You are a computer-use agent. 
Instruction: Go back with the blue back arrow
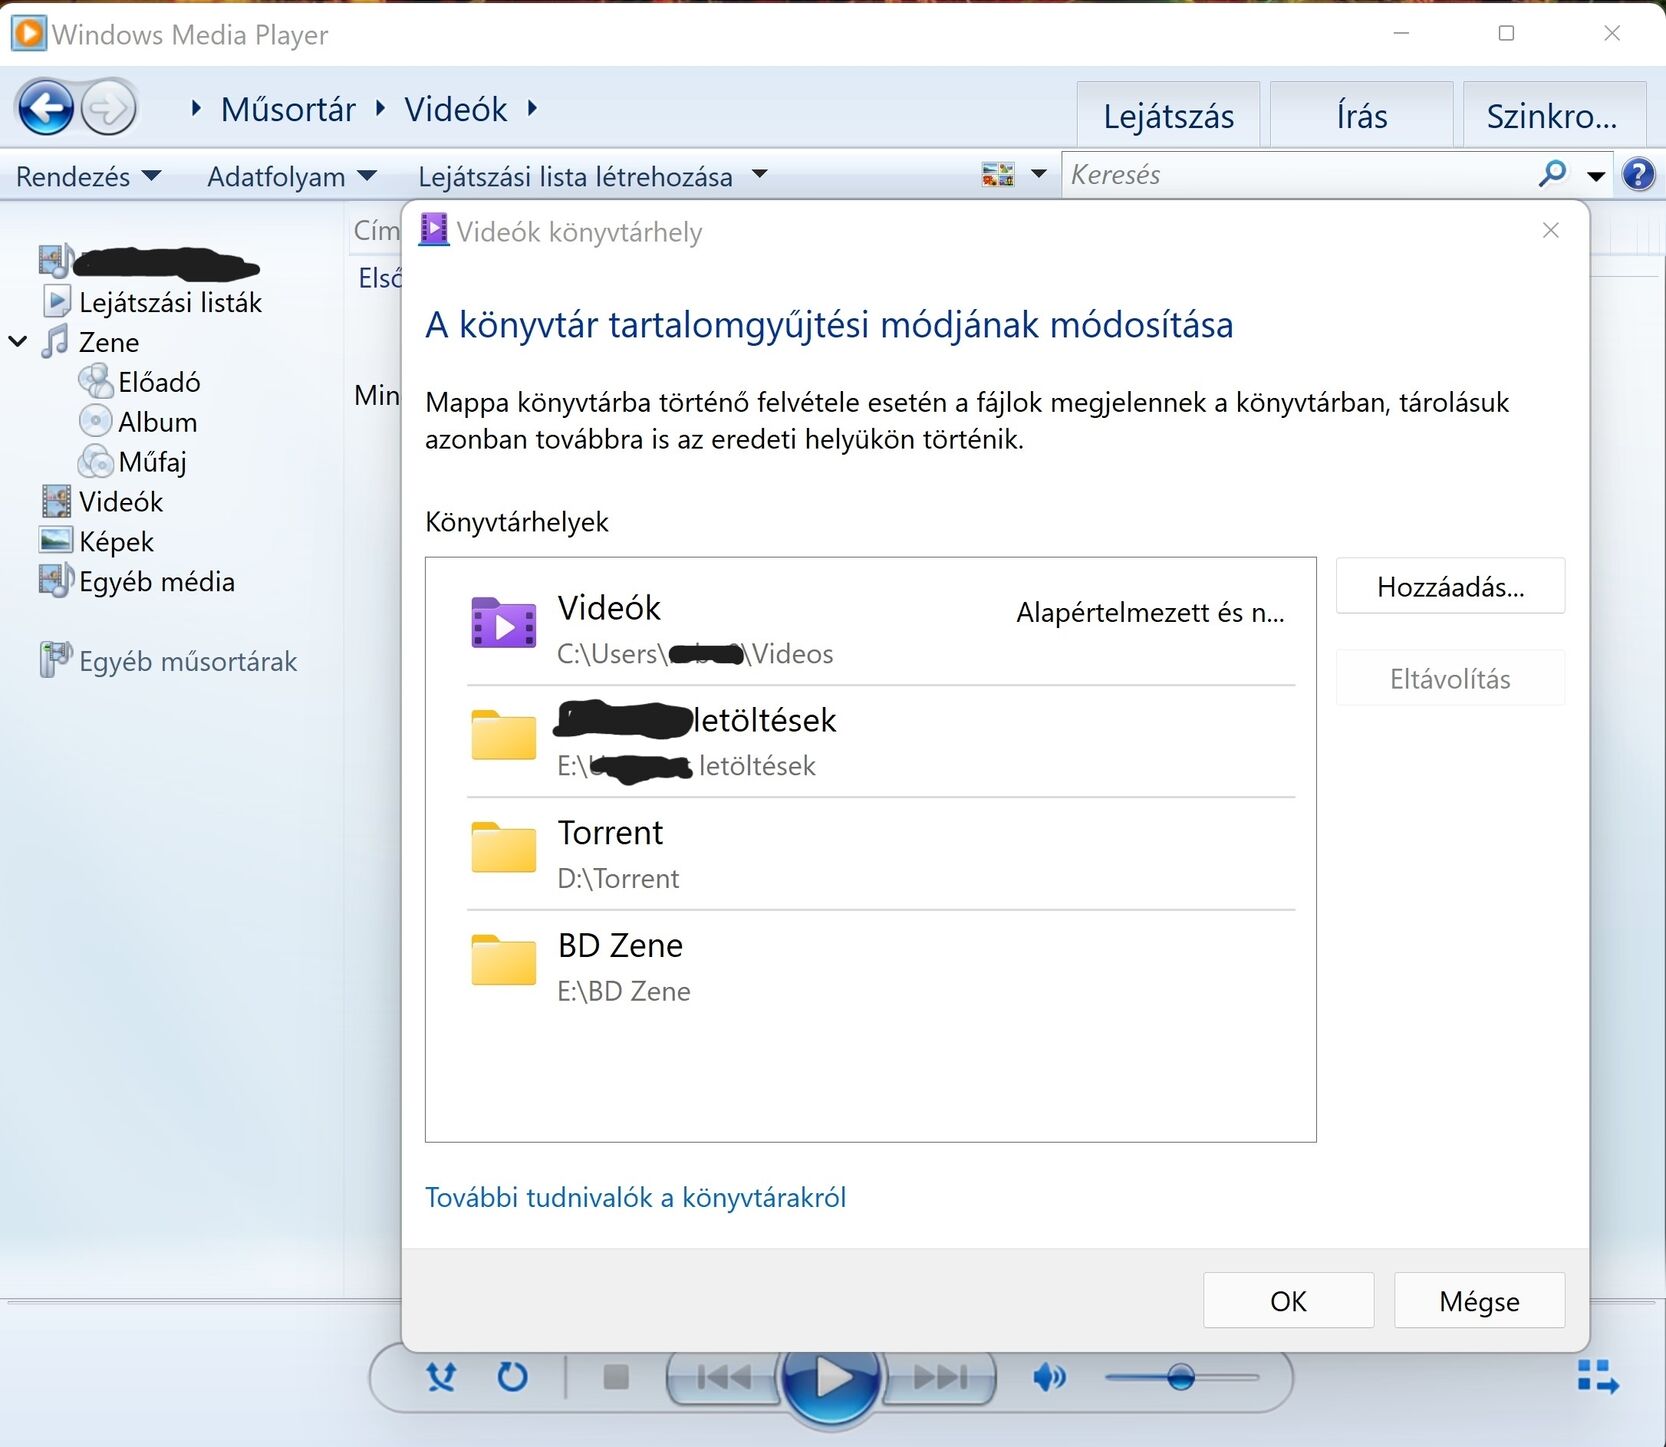pos(46,108)
